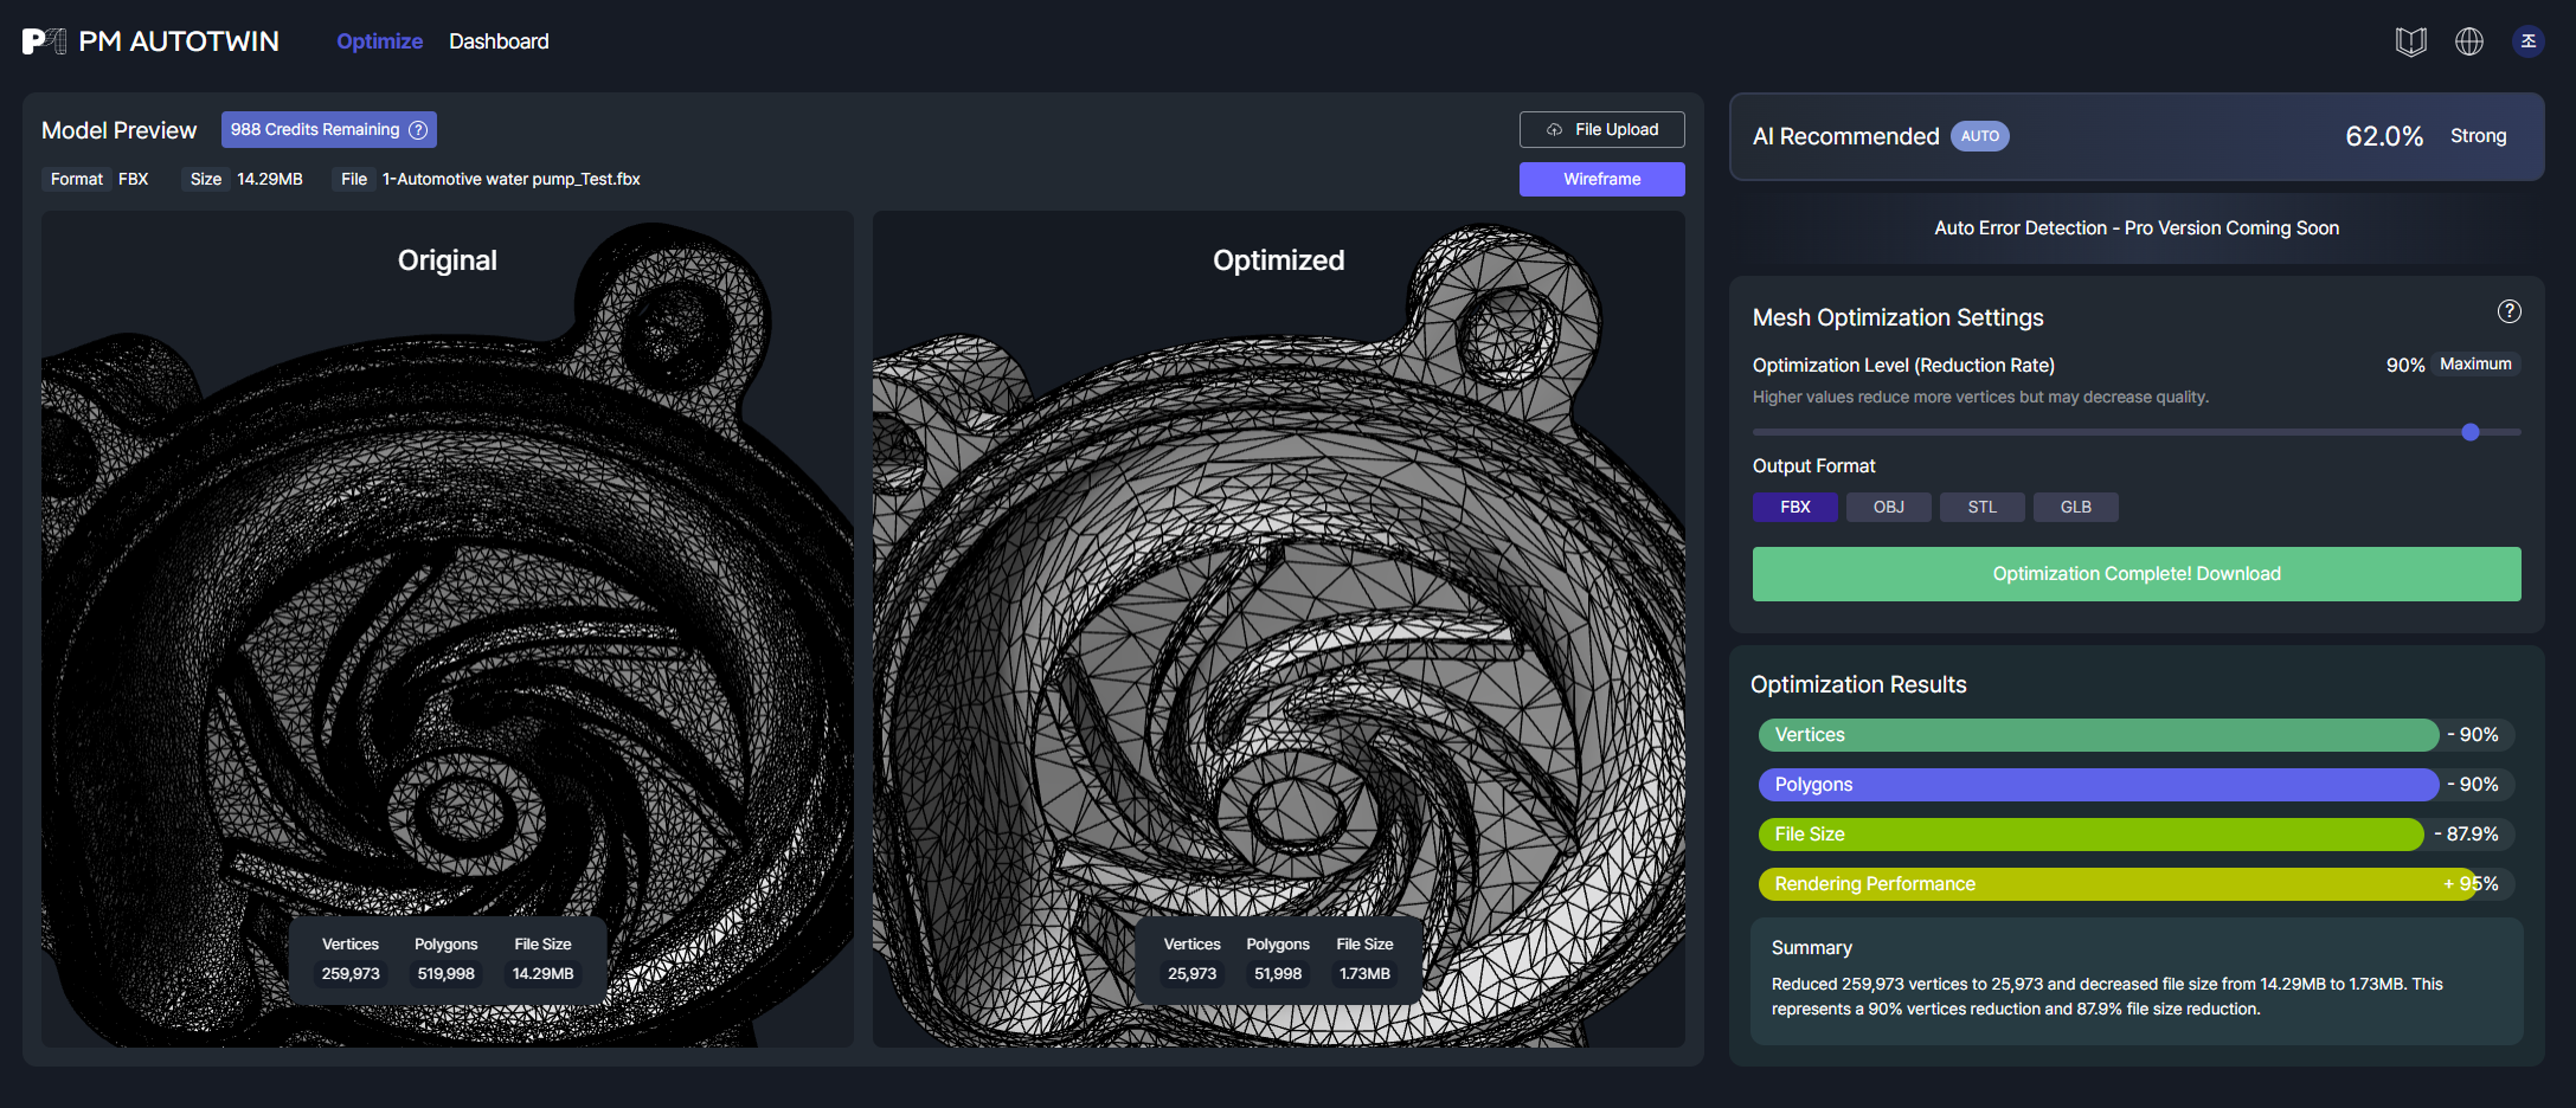Click the credits remaining help icon
Screen dimensions: 2576x1108
(x=419, y=130)
